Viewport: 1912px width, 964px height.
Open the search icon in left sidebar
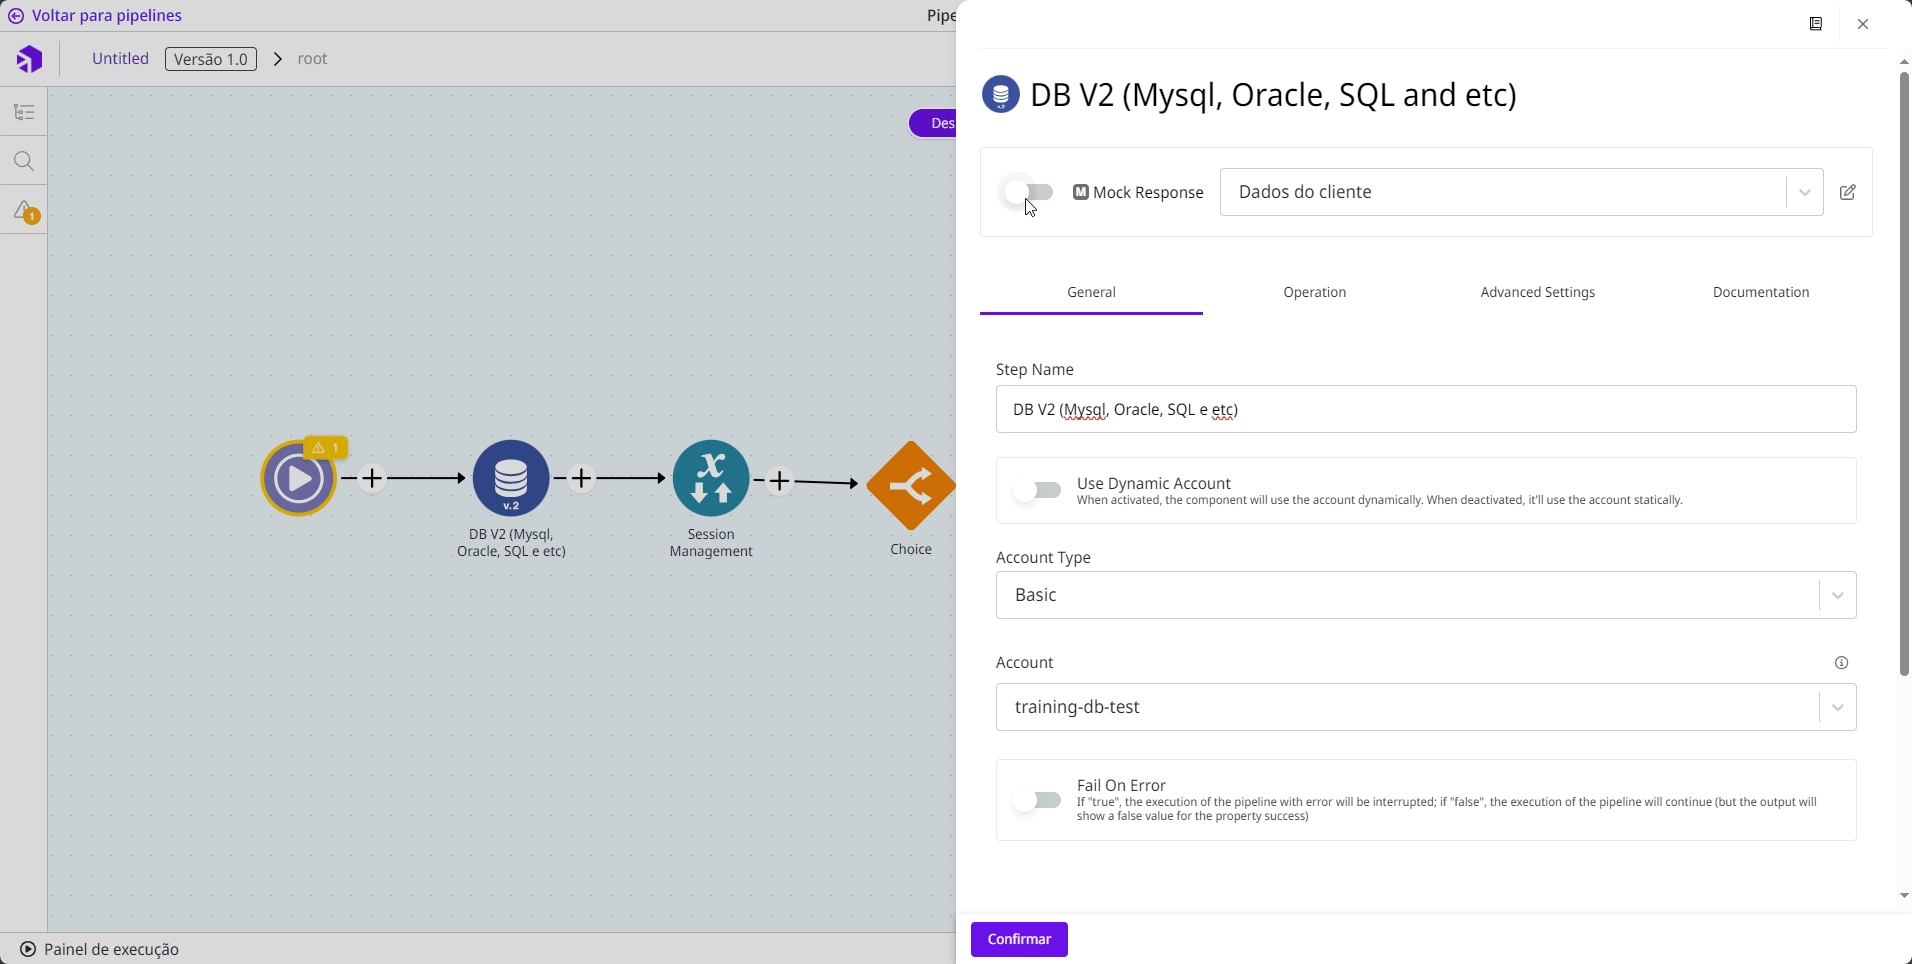pos(24,162)
